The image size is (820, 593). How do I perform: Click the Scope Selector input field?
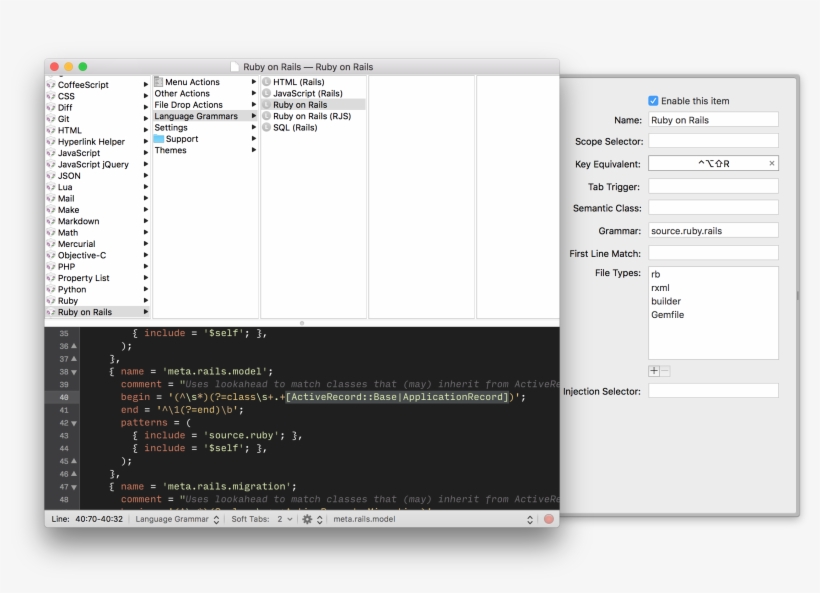click(713, 141)
